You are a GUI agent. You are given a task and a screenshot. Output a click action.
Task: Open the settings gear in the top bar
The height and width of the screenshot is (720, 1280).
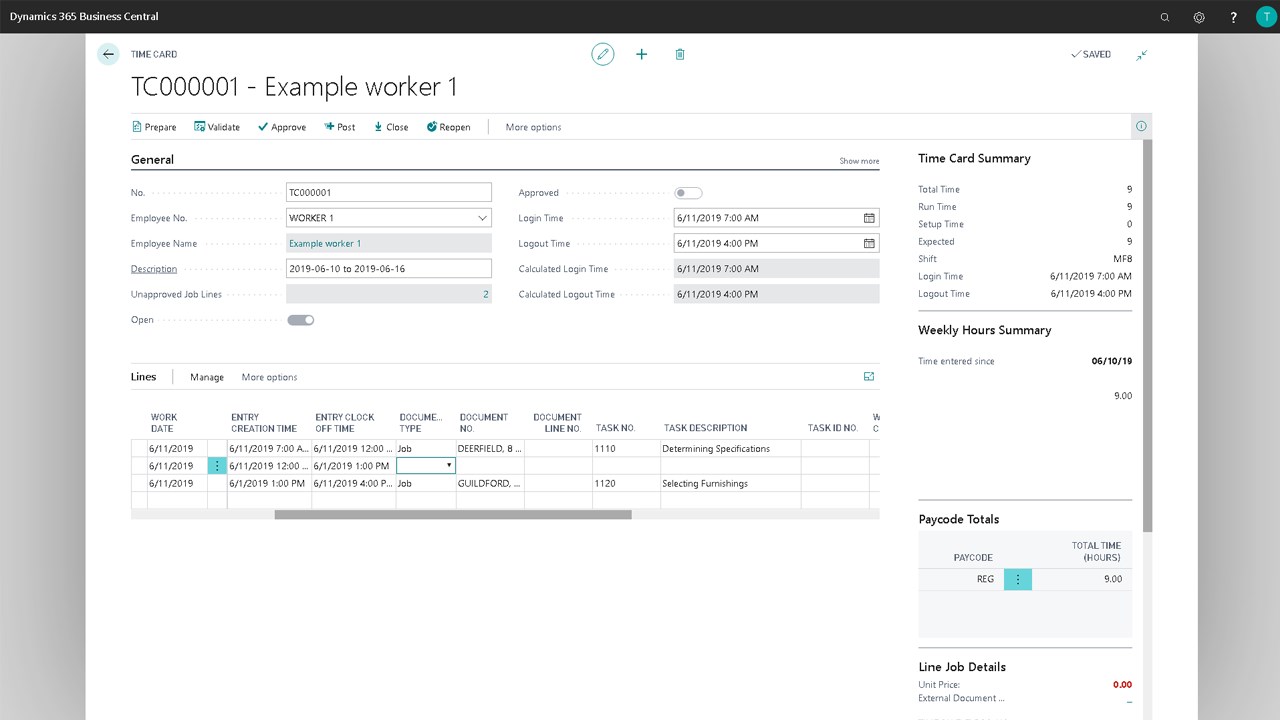(x=1199, y=17)
